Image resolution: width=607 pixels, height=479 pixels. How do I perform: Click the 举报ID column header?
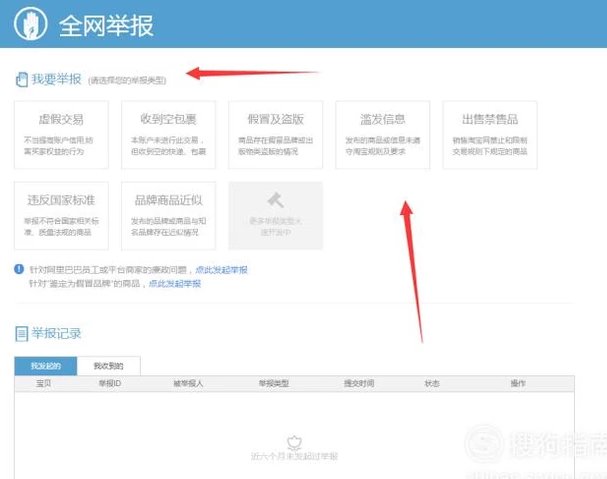110,383
